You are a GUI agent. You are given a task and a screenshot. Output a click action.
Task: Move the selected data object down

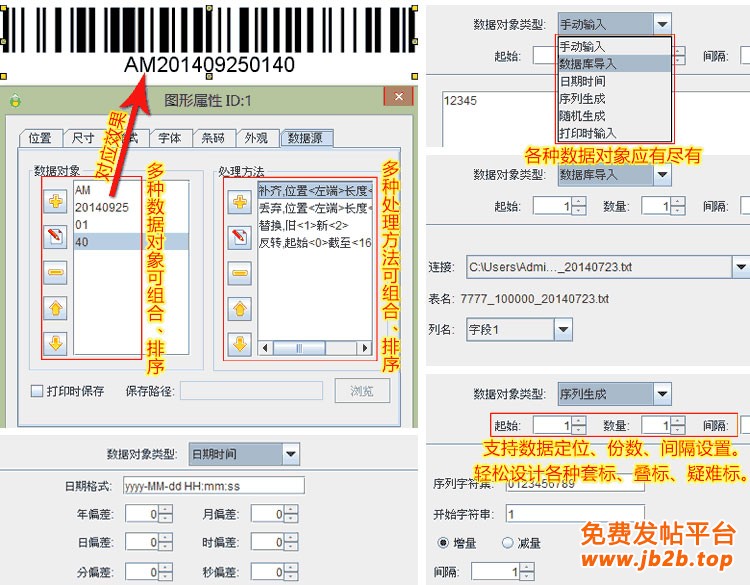point(55,343)
